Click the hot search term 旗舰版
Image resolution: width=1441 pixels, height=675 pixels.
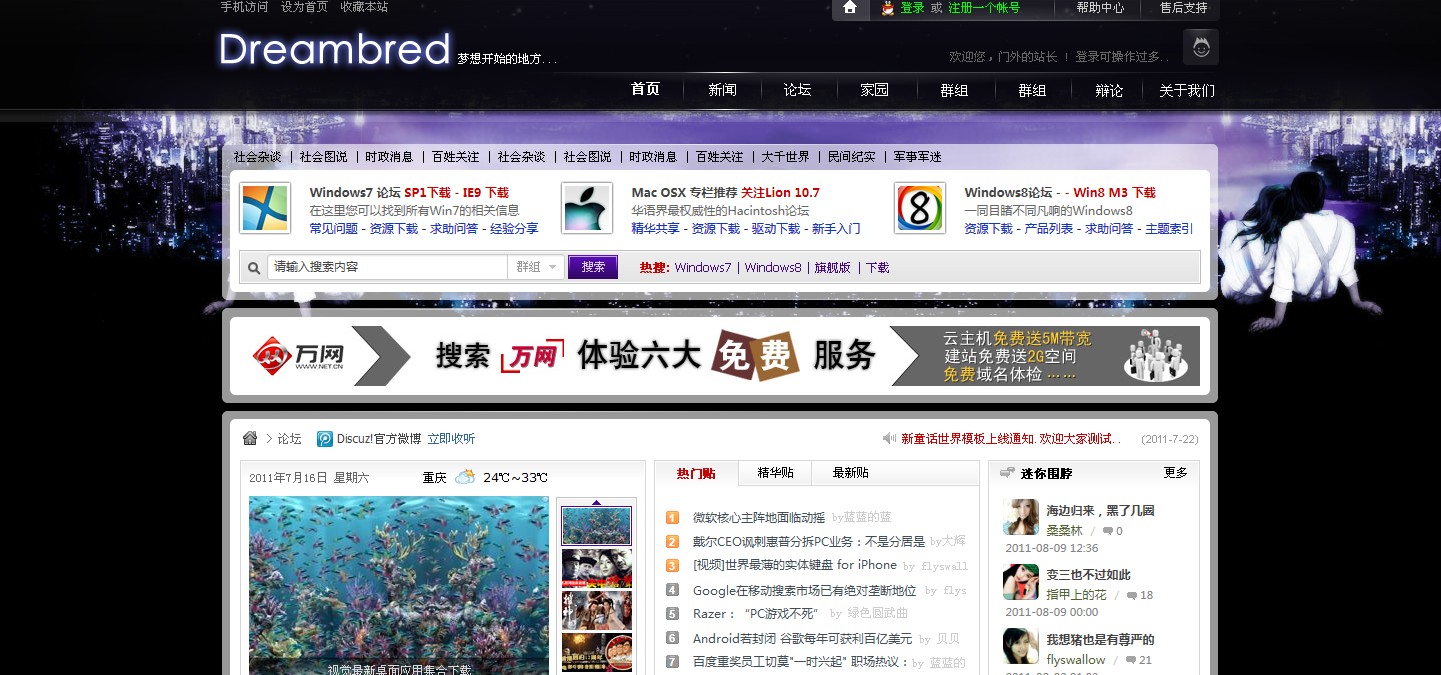[x=832, y=268]
